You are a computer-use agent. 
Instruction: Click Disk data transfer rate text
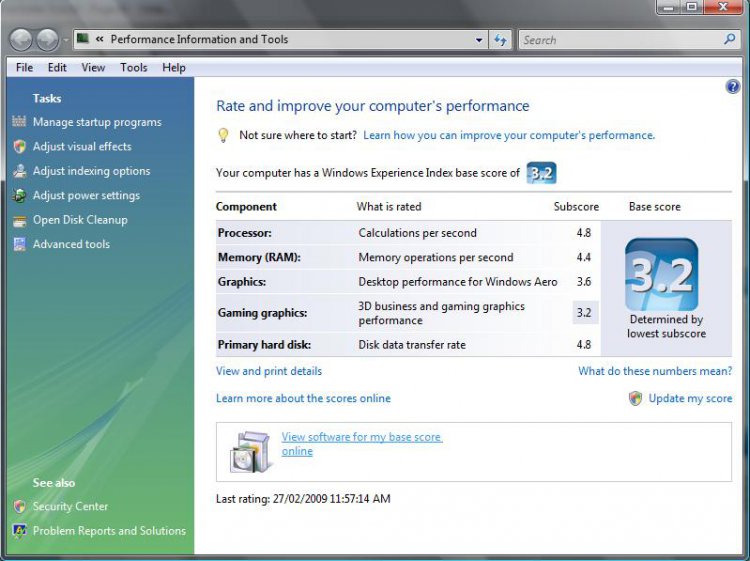pyautogui.click(x=412, y=345)
